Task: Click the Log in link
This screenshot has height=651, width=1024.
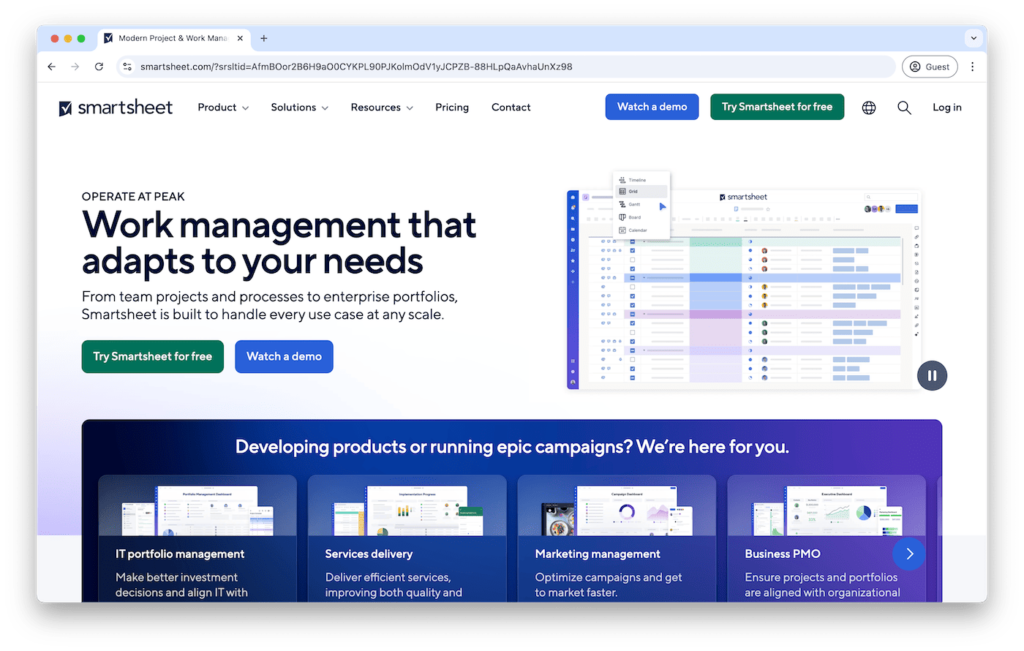Action: [947, 108]
